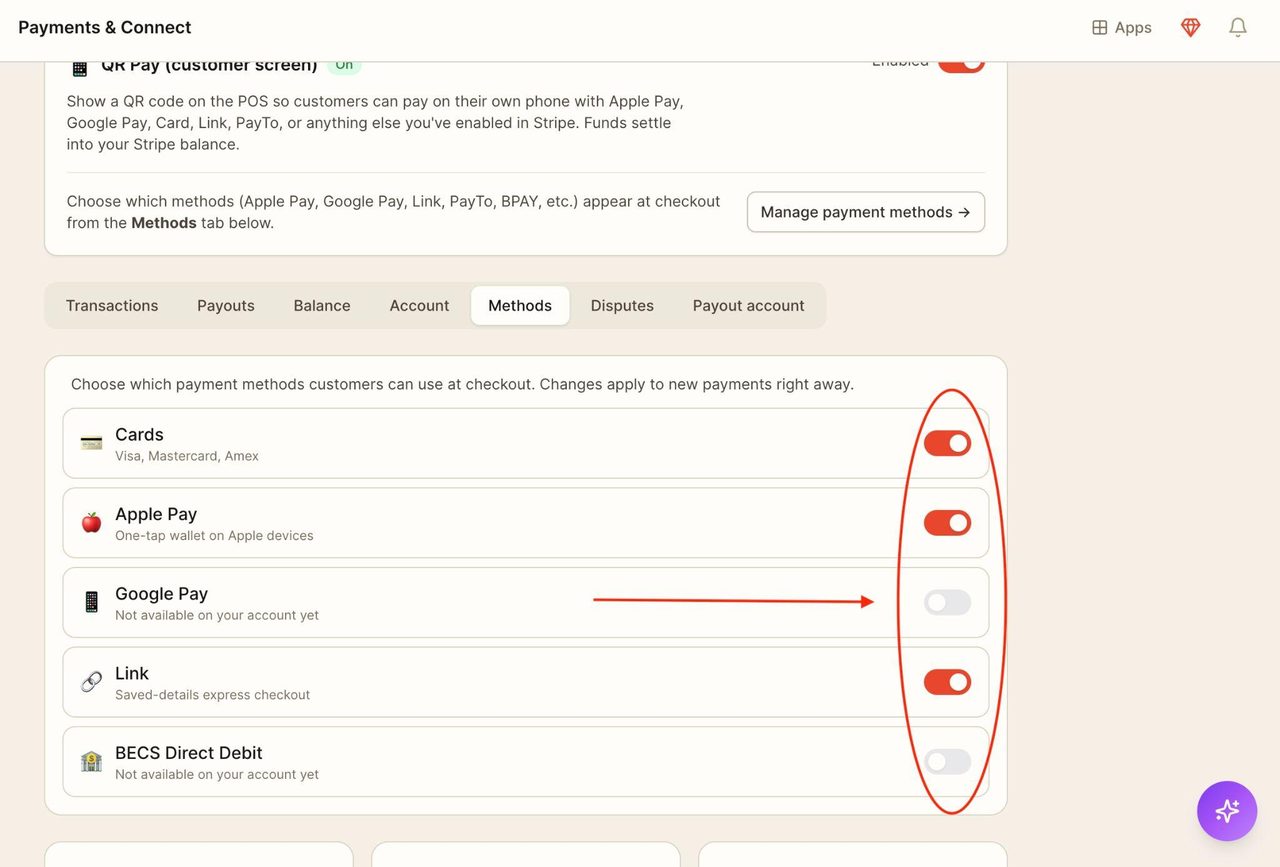Click Not available text under BECS Direct Debit
Viewport: 1280px width, 867px height.
click(x=217, y=775)
